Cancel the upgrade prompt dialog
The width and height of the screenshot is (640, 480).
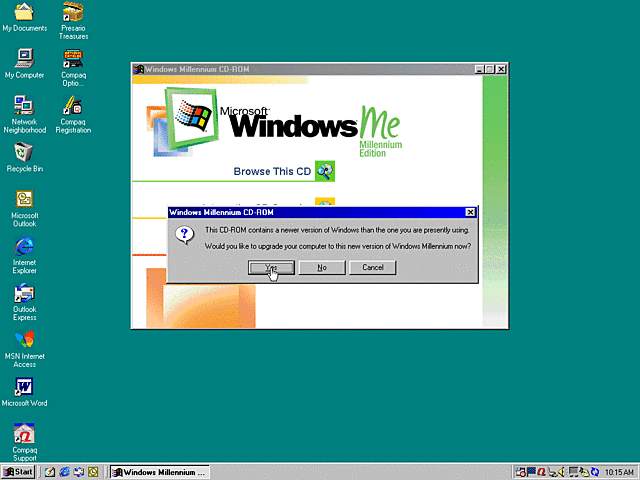pos(373,268)
